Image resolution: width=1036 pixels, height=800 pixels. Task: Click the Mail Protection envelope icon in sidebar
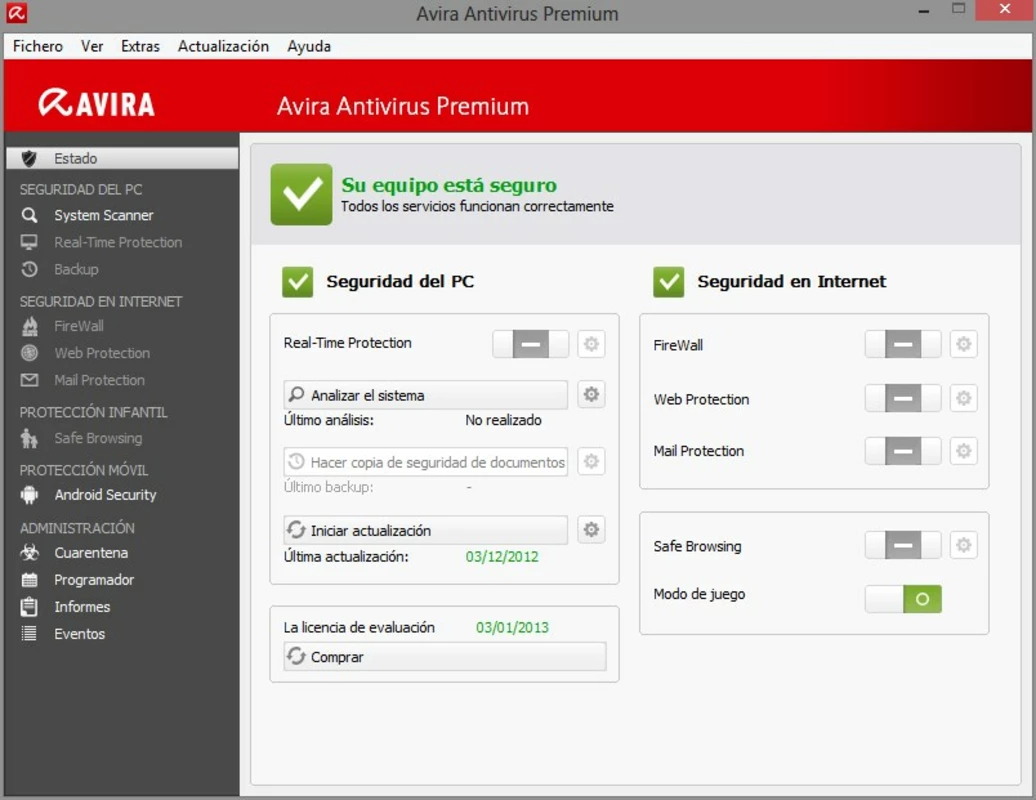click(x=29, y=381)
